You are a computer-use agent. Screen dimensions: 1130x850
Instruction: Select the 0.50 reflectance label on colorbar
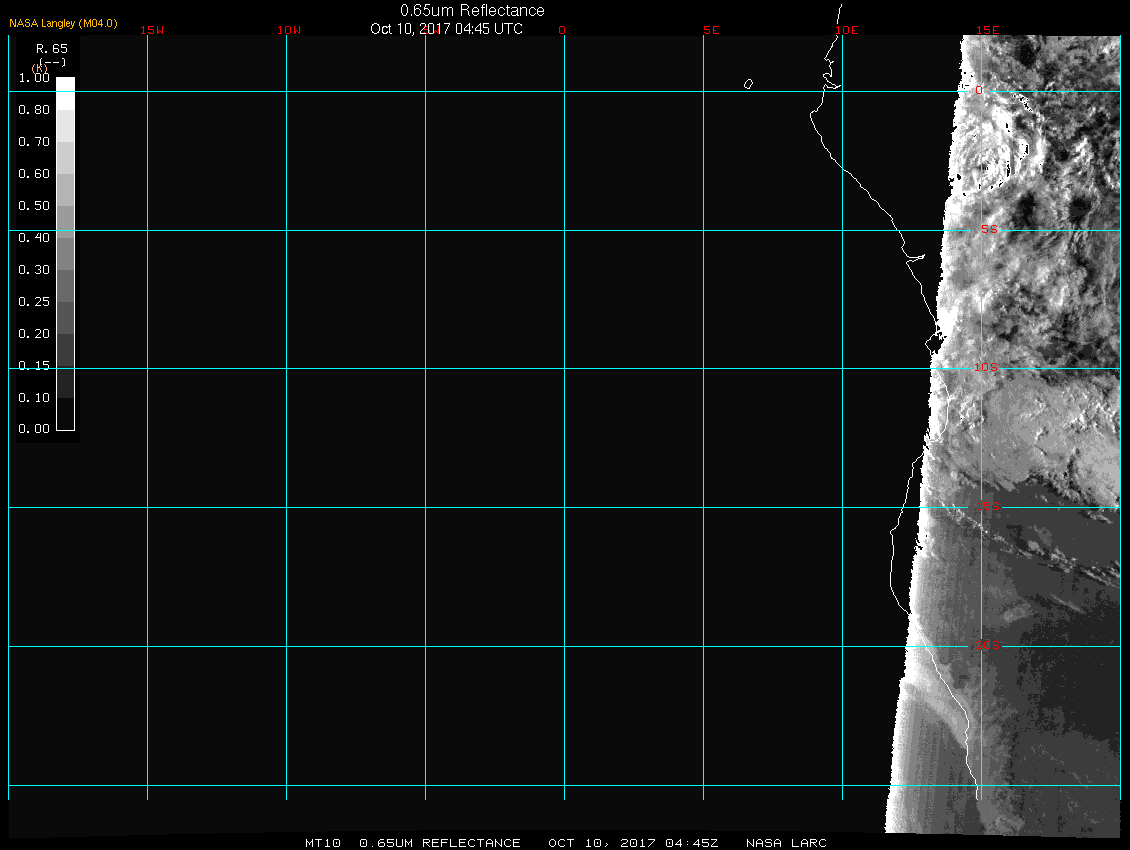coord(34,206)
